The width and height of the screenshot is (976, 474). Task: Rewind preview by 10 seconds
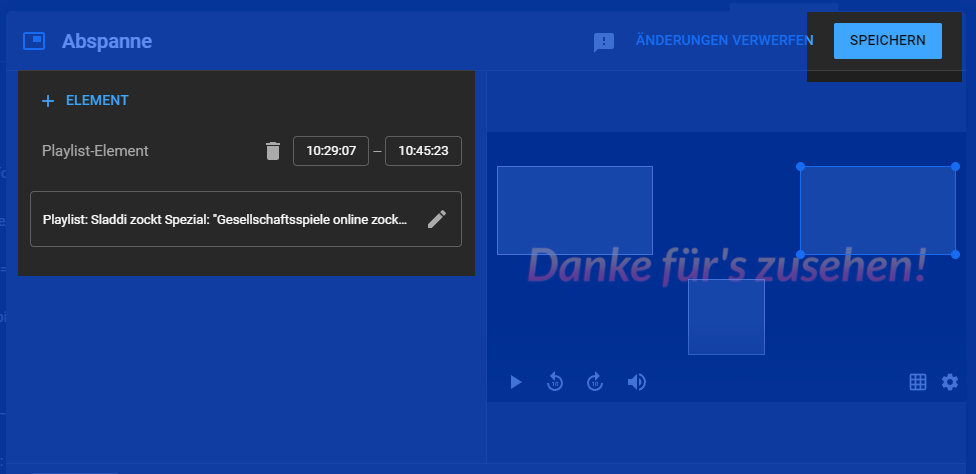(x=555, y=382)
